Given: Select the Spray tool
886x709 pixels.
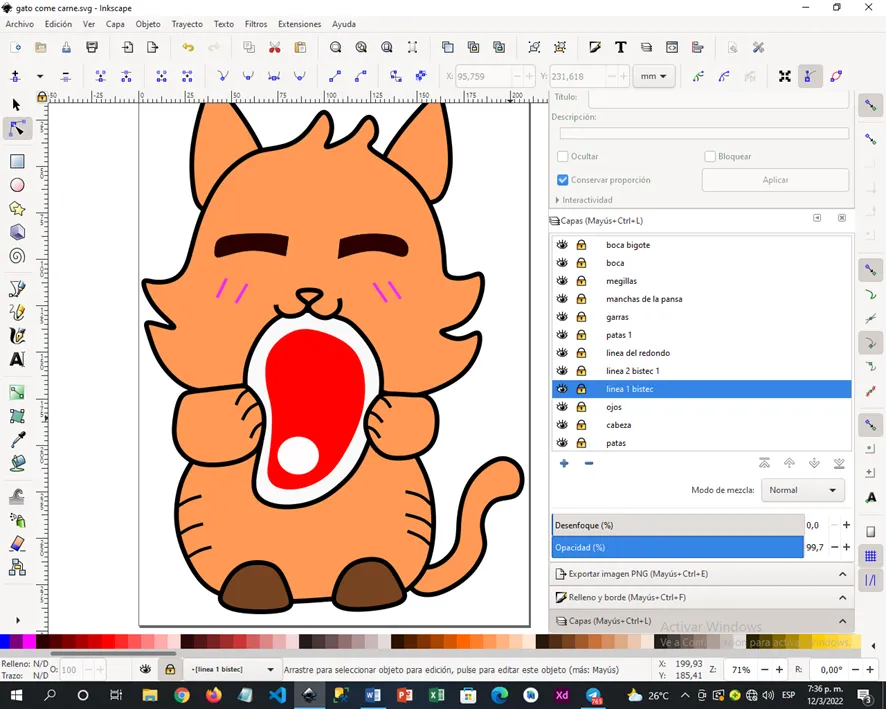Looking at the screenshot, I should (x=17, y=520).
